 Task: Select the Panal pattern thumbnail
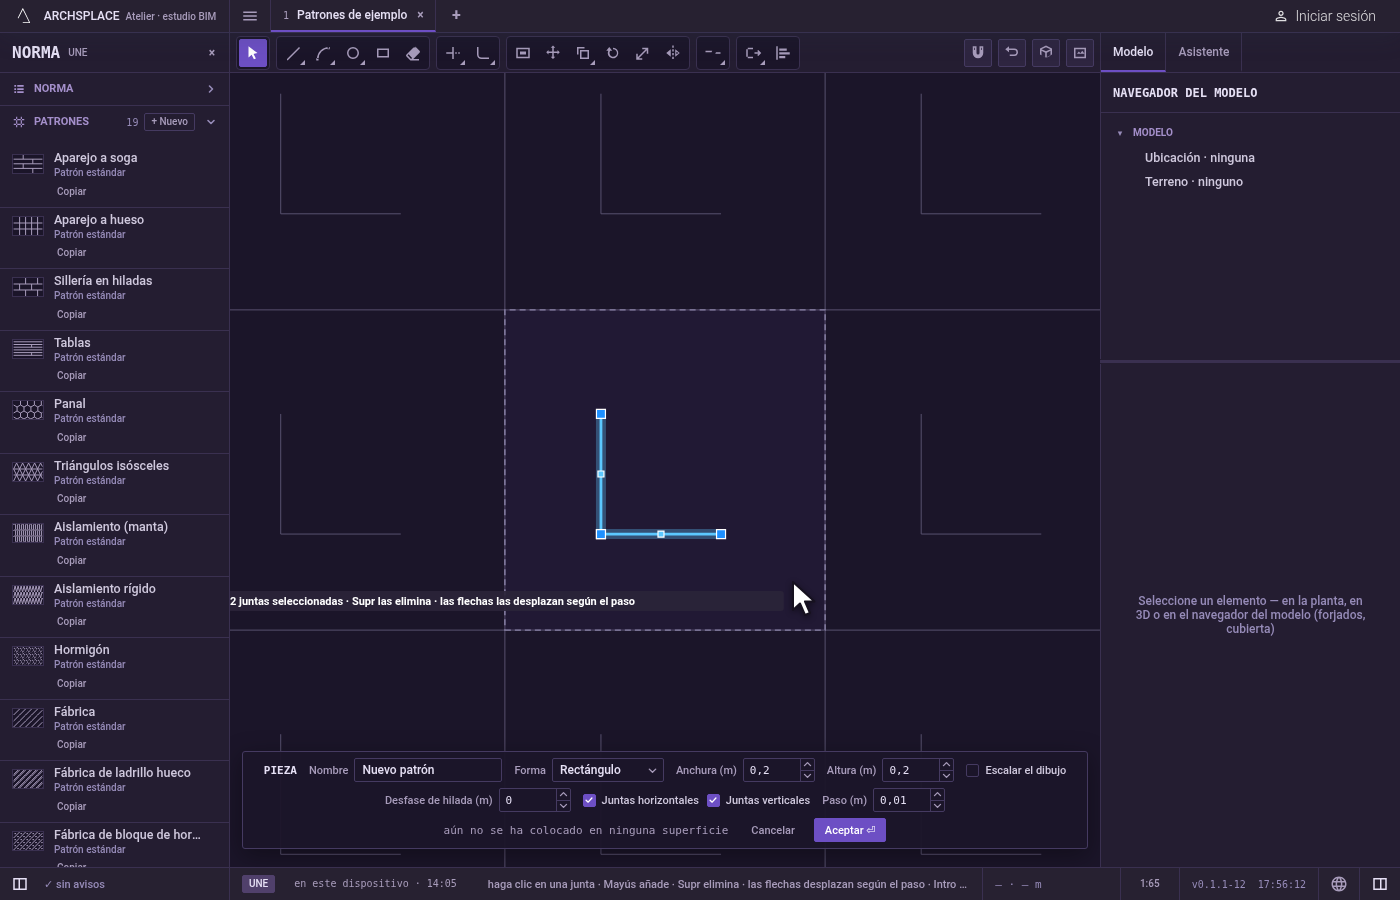coord(28,410)
